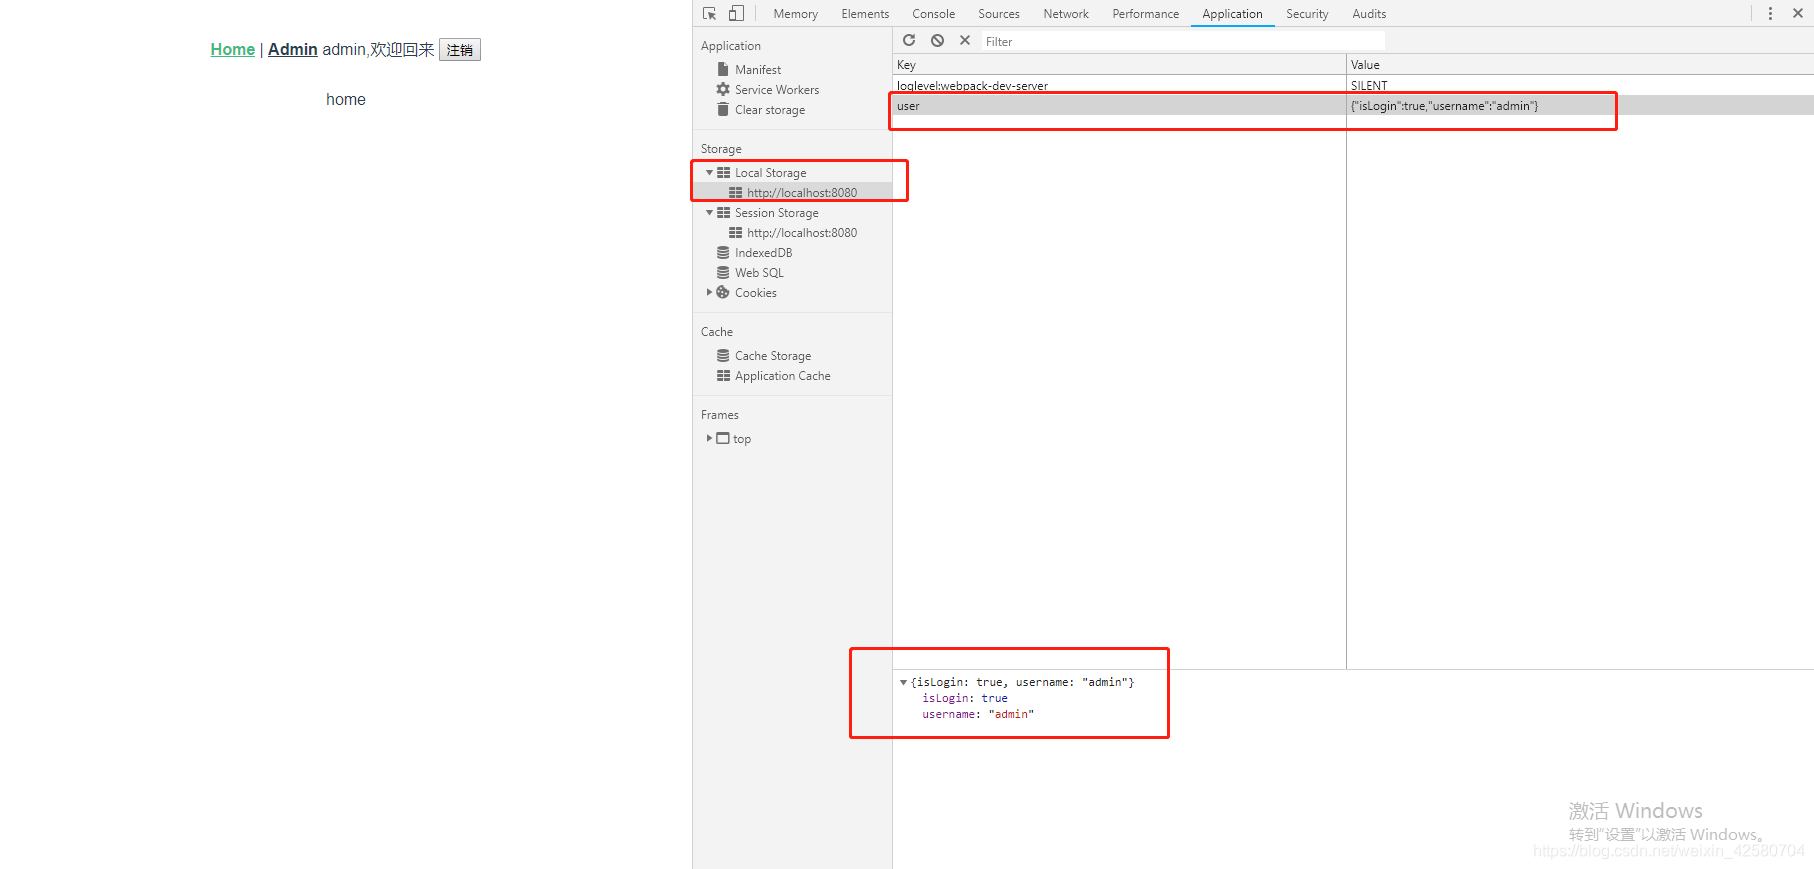
Task: Refresh the storage table
Action: pyautogui.click(x=909, y=40)
